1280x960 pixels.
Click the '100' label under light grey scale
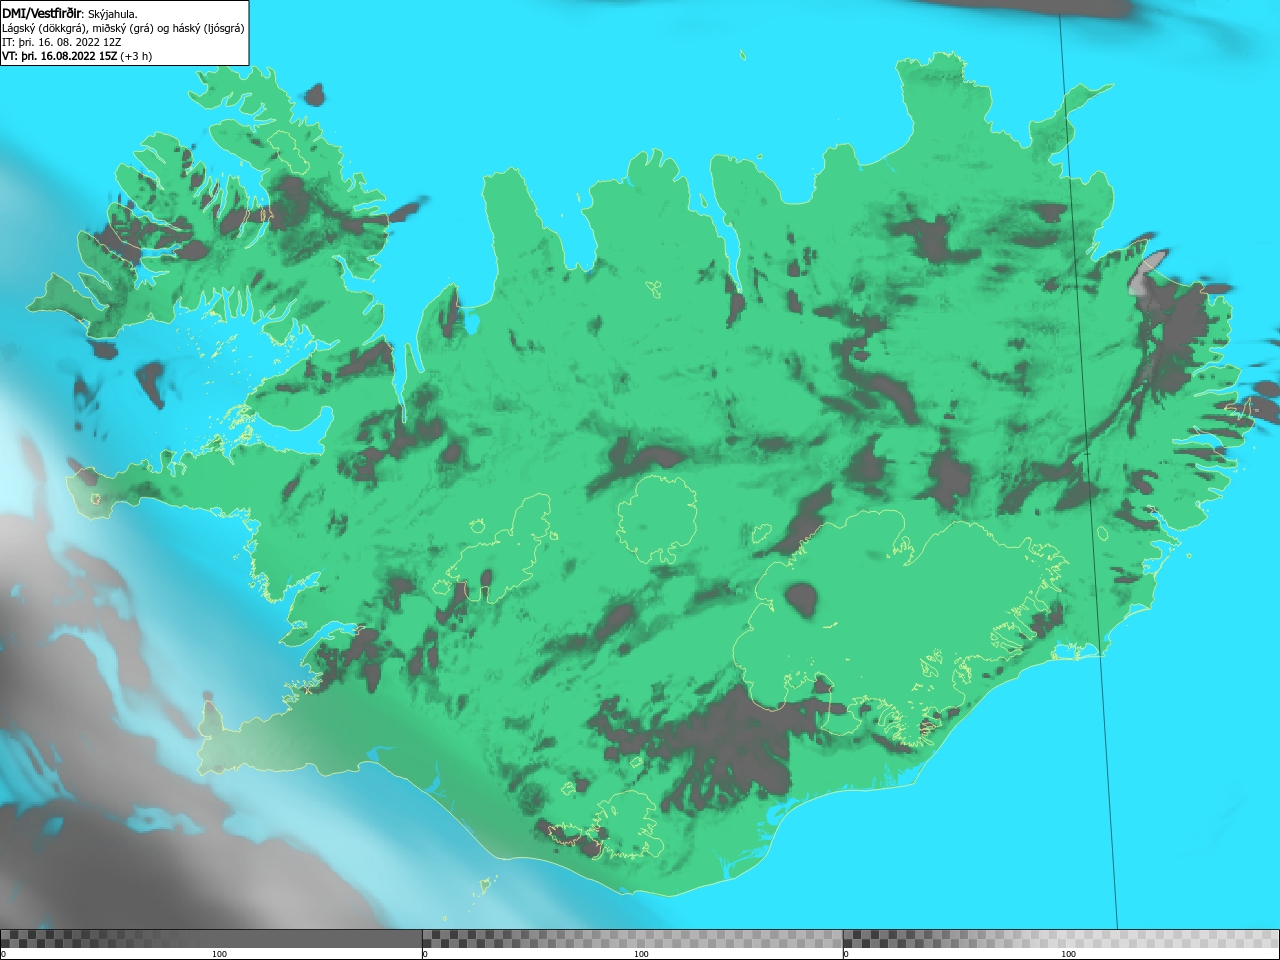click(1068, 954)
